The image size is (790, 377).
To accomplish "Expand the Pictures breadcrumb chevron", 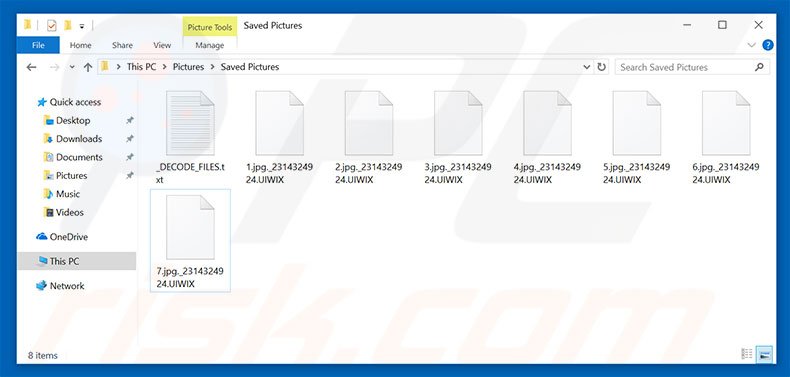I will click(x=212, y=67).
